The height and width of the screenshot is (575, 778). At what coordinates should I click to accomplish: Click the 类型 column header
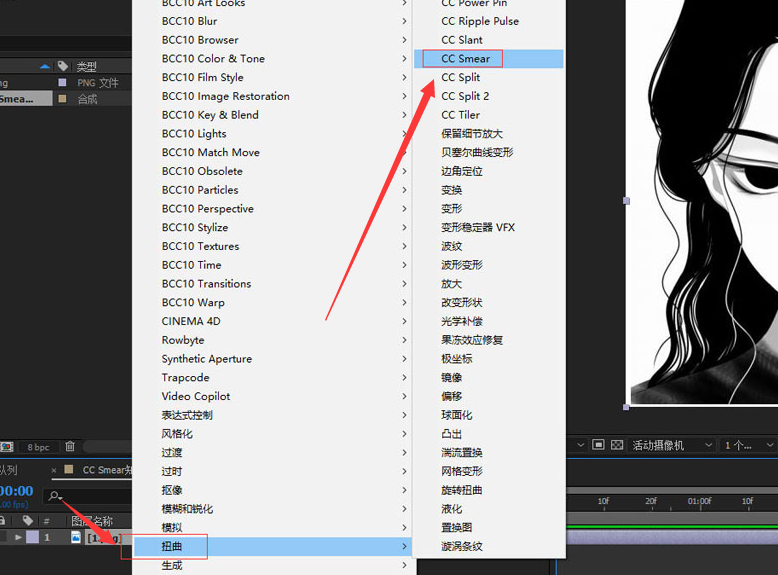point(86,66)
